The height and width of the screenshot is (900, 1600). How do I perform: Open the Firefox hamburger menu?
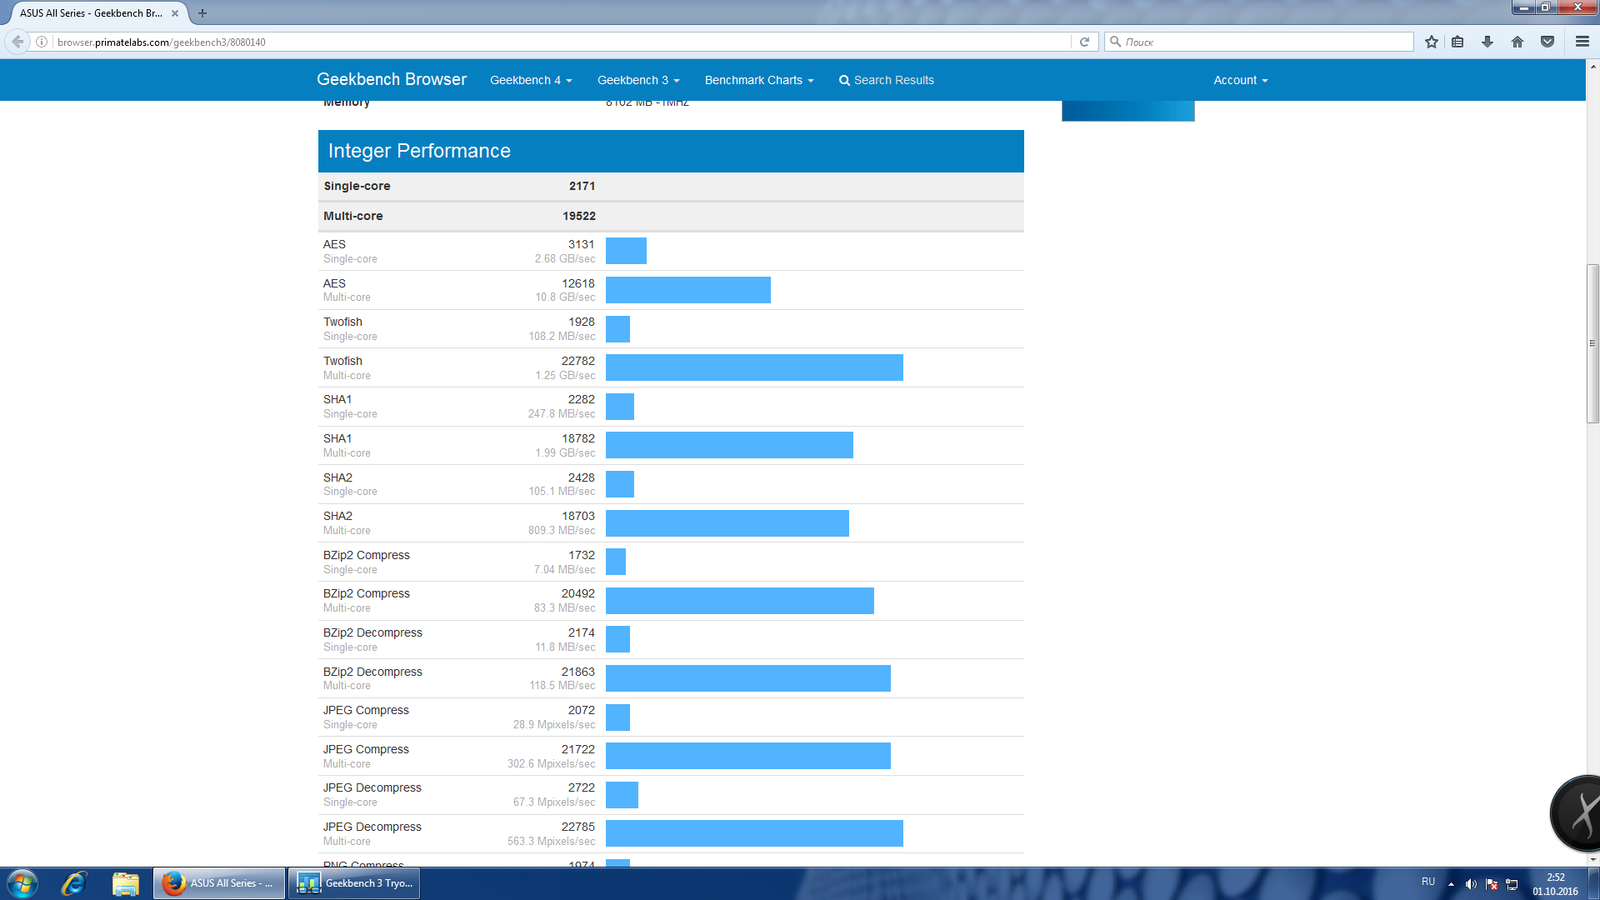coord(1582,42)
